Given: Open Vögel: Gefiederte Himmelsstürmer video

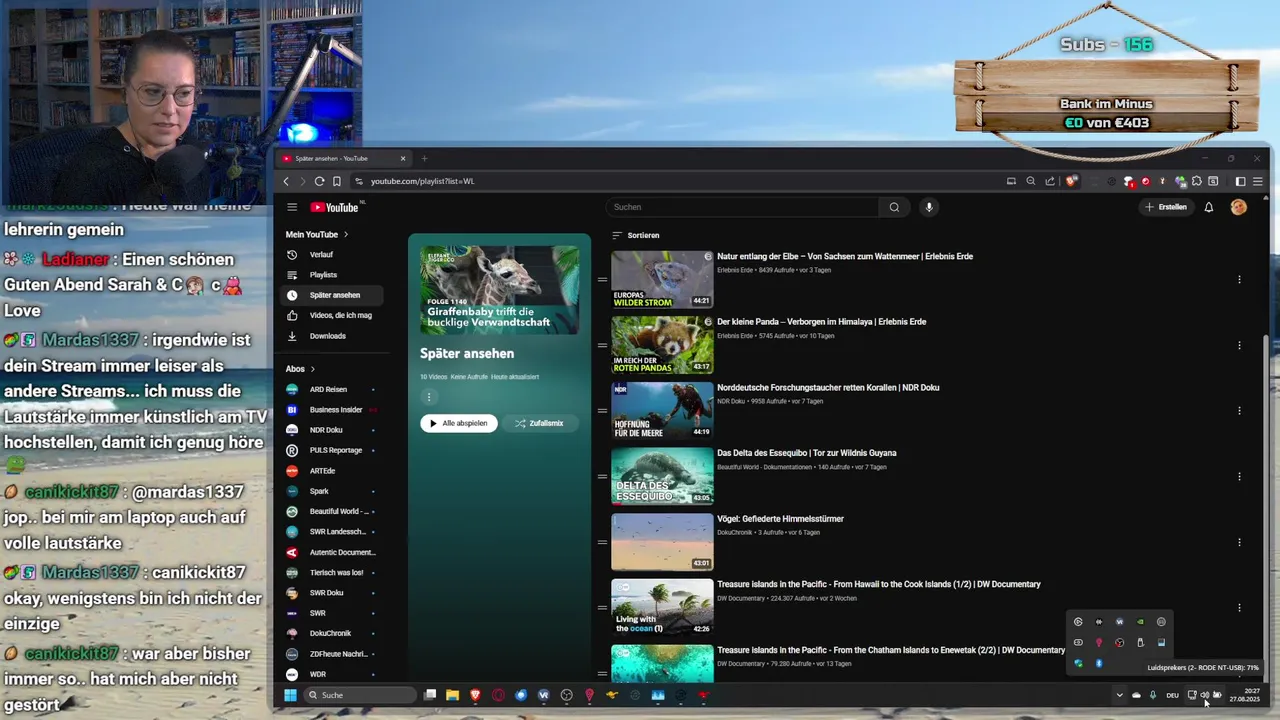Looking at the screenshot, I should coord(780,519).
